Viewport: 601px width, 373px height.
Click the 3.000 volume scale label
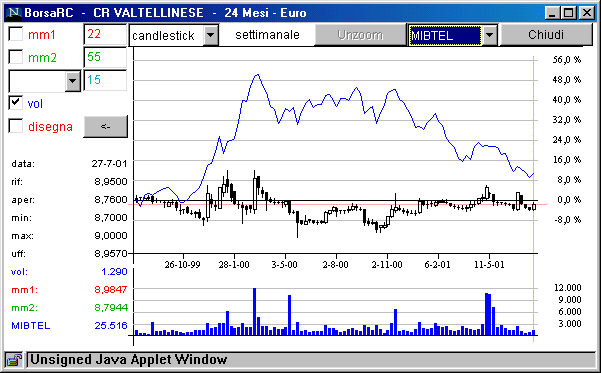click(570, 324)
